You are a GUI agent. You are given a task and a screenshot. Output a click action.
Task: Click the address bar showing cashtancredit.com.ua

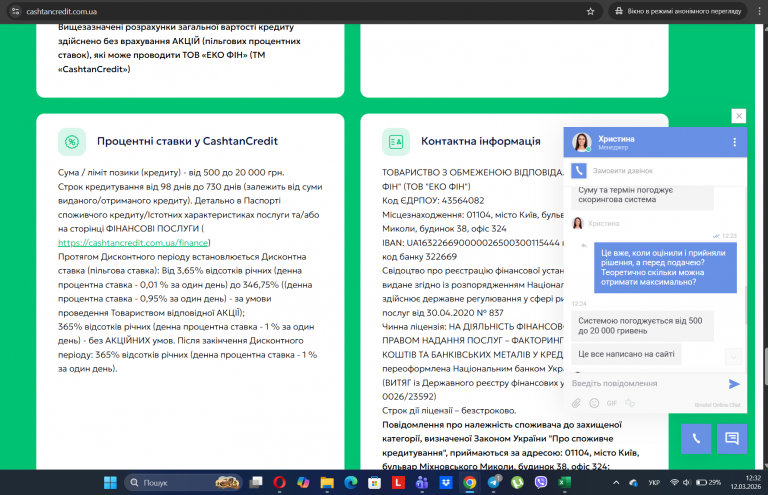pos(304,11)
